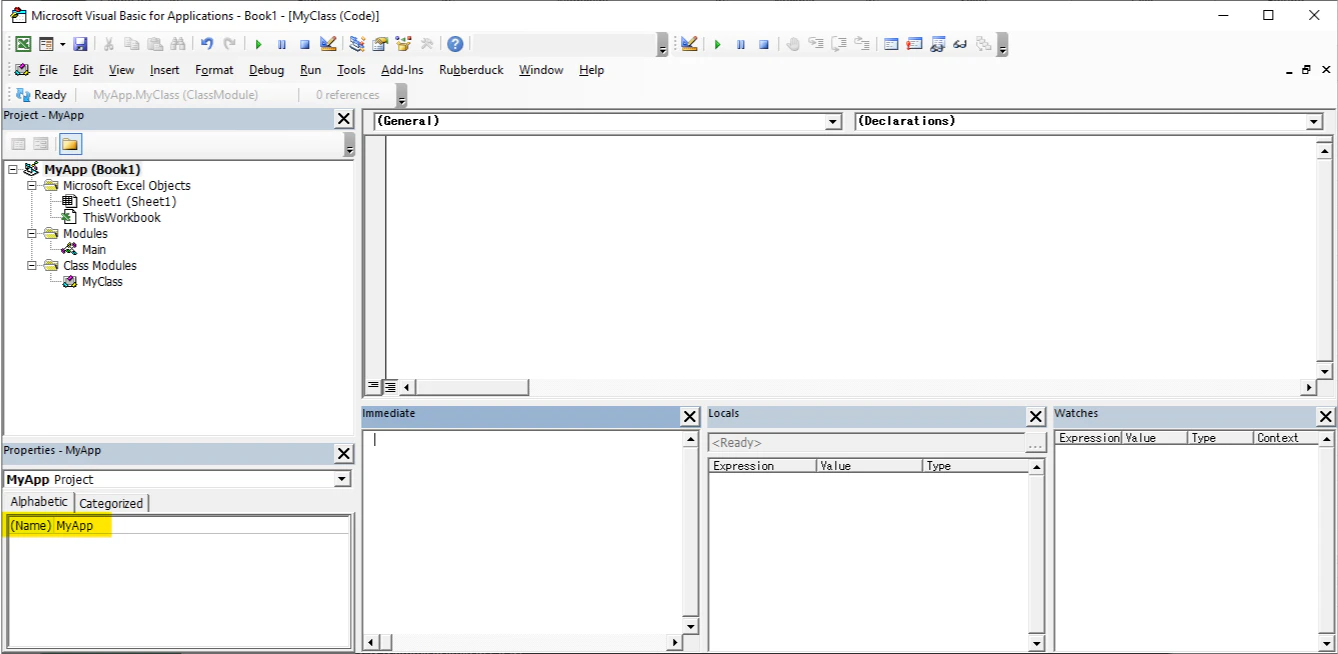Open the Project Explorer toolbar icon
The height and width of the screenshot is (654, 1338).
357,44
